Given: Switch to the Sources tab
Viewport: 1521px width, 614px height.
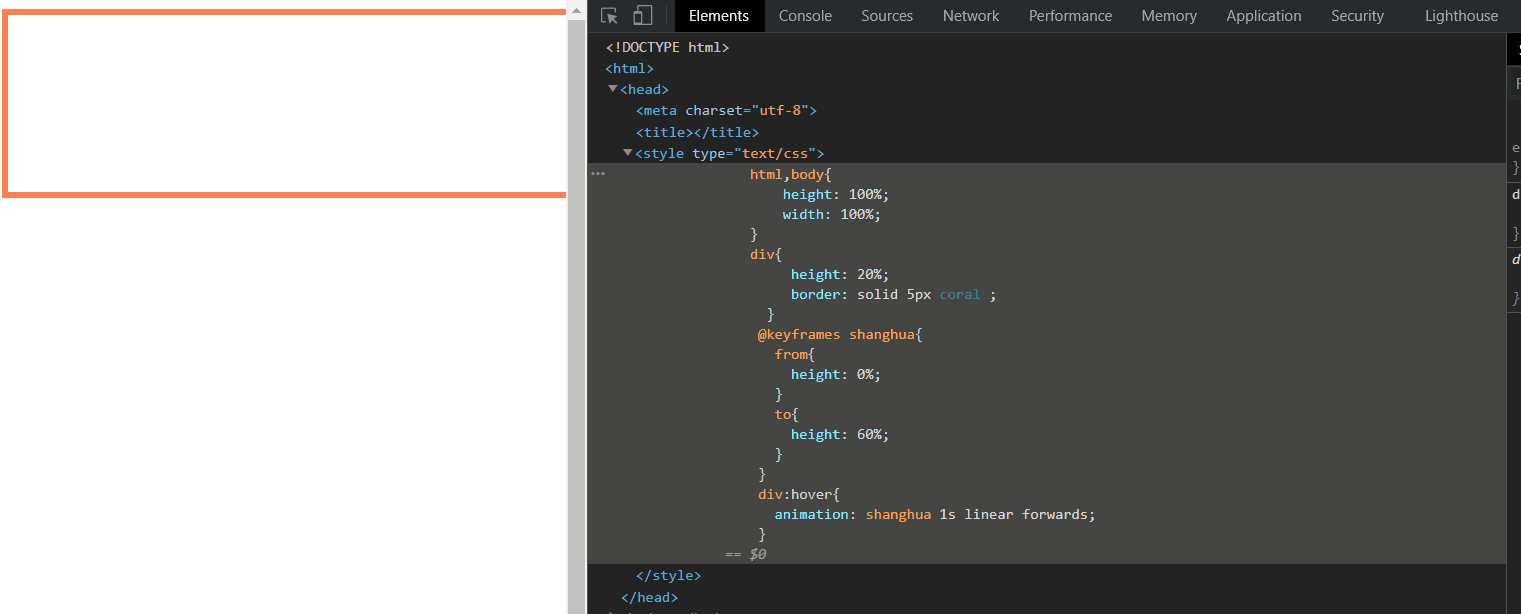Looking at the screenshot, I should [x=887, y=16].
